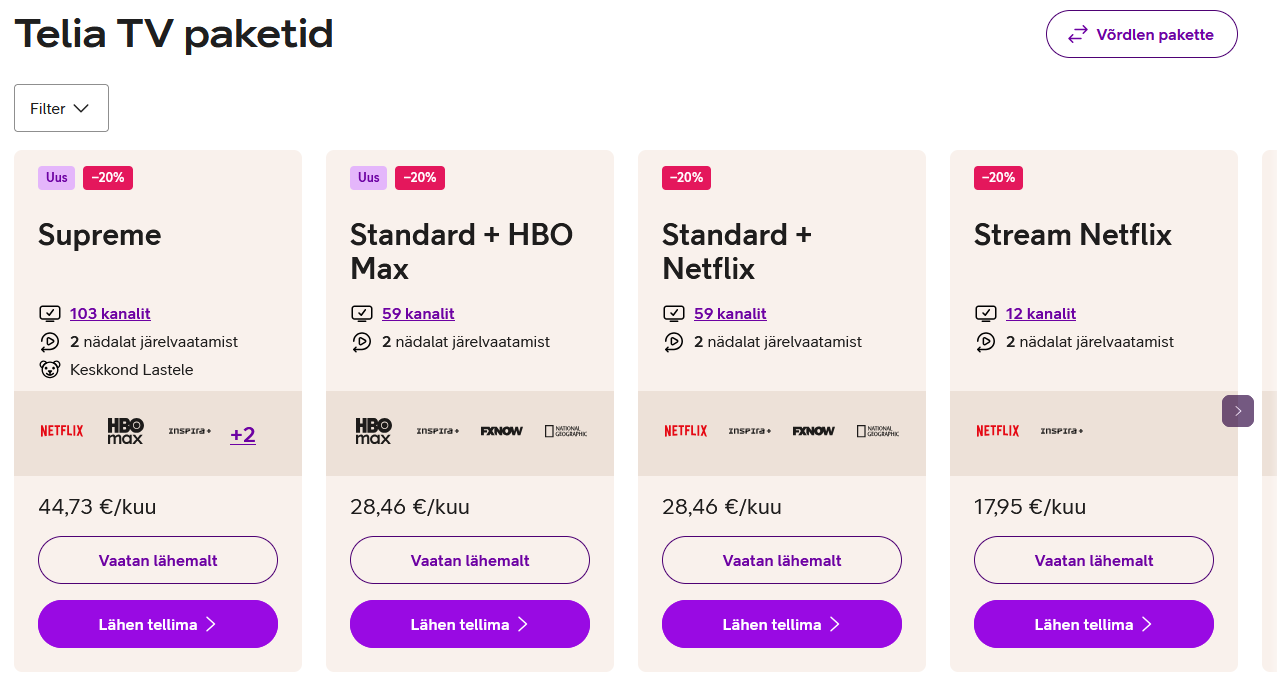Click Vaatan lähemalt for Supreme

[x=158, y=560]
